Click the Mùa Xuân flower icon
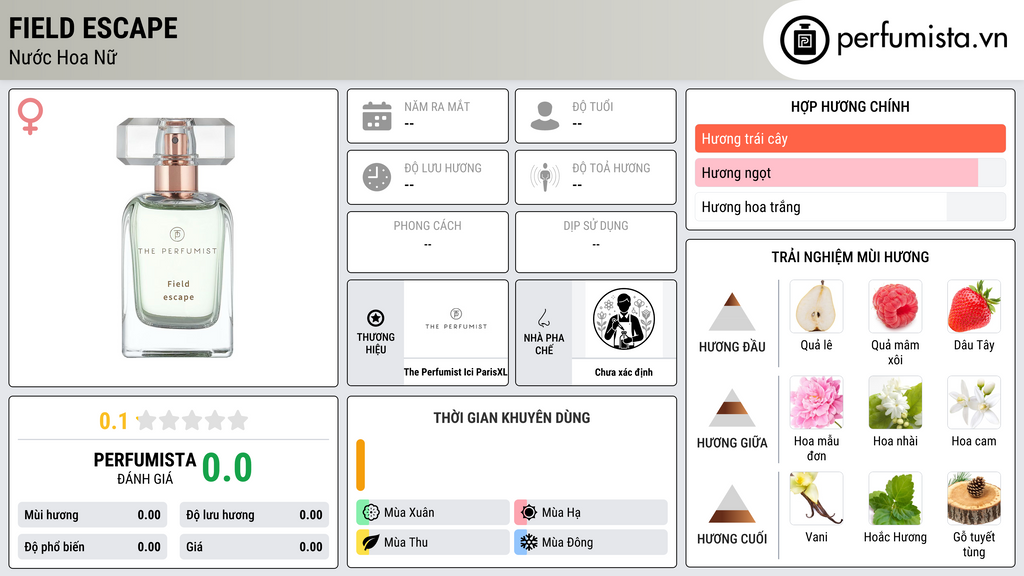The height and width of the screenshot is (576, 1024). coord(370,513)
